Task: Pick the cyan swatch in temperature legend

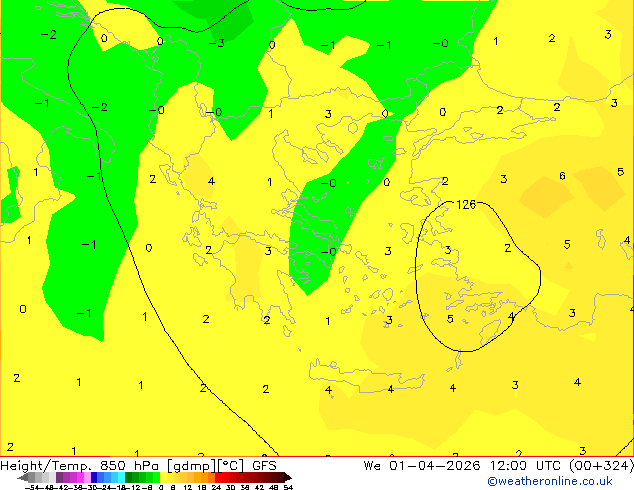Action: 121,477
